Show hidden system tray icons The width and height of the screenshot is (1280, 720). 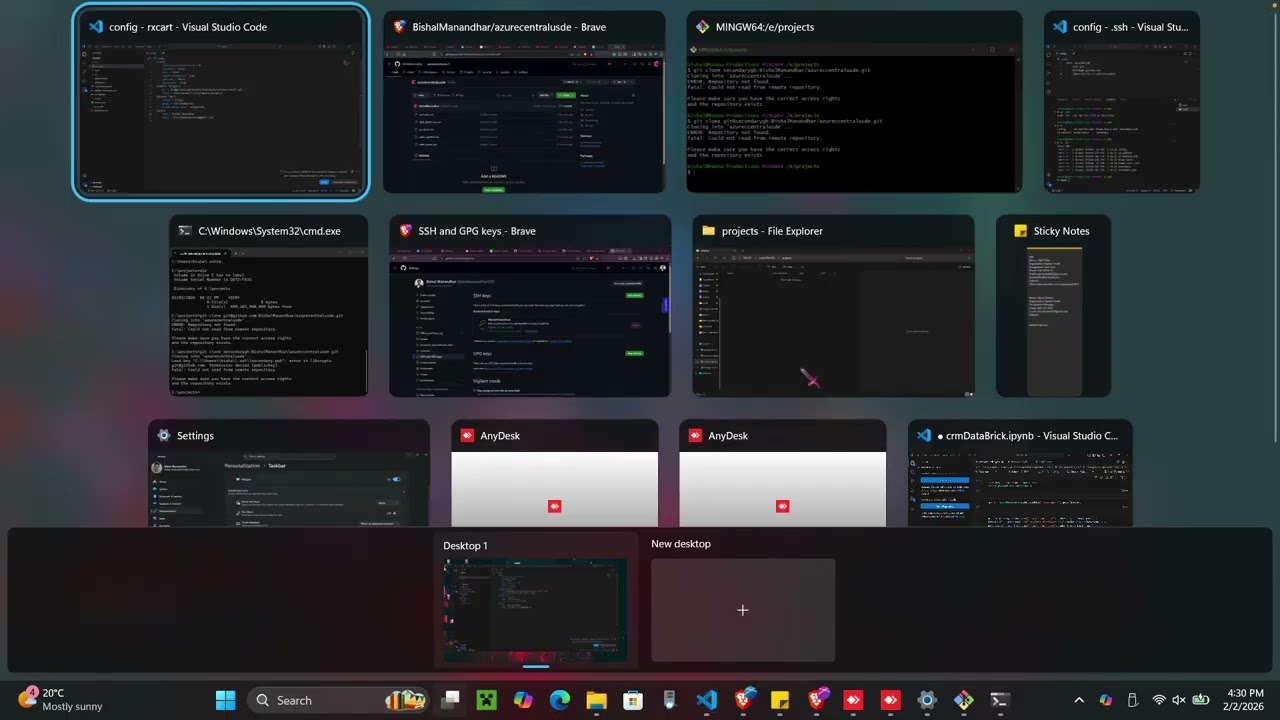tap(1079, 700)
